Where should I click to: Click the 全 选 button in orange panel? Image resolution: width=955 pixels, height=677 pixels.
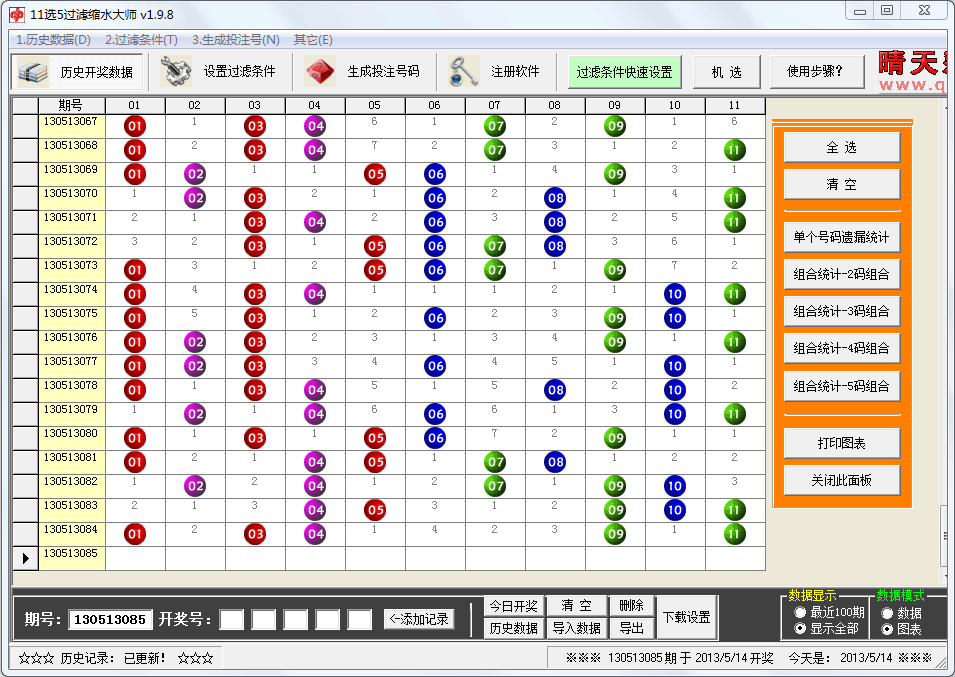841,147
